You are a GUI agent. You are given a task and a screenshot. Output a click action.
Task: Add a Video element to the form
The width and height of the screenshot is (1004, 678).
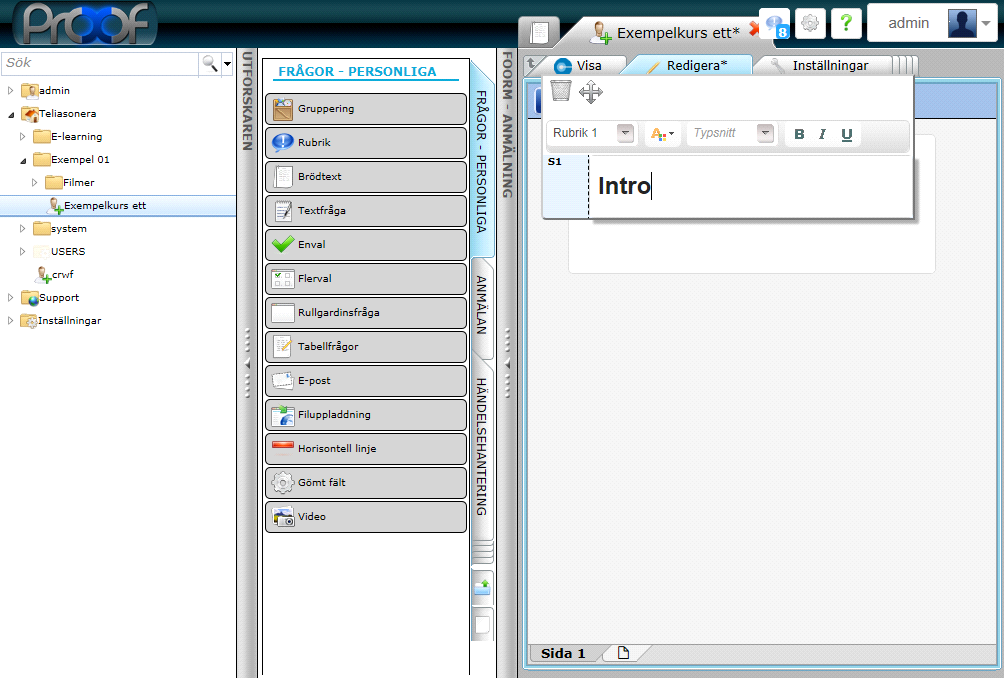pyautogui.click(x=365, y=517)
